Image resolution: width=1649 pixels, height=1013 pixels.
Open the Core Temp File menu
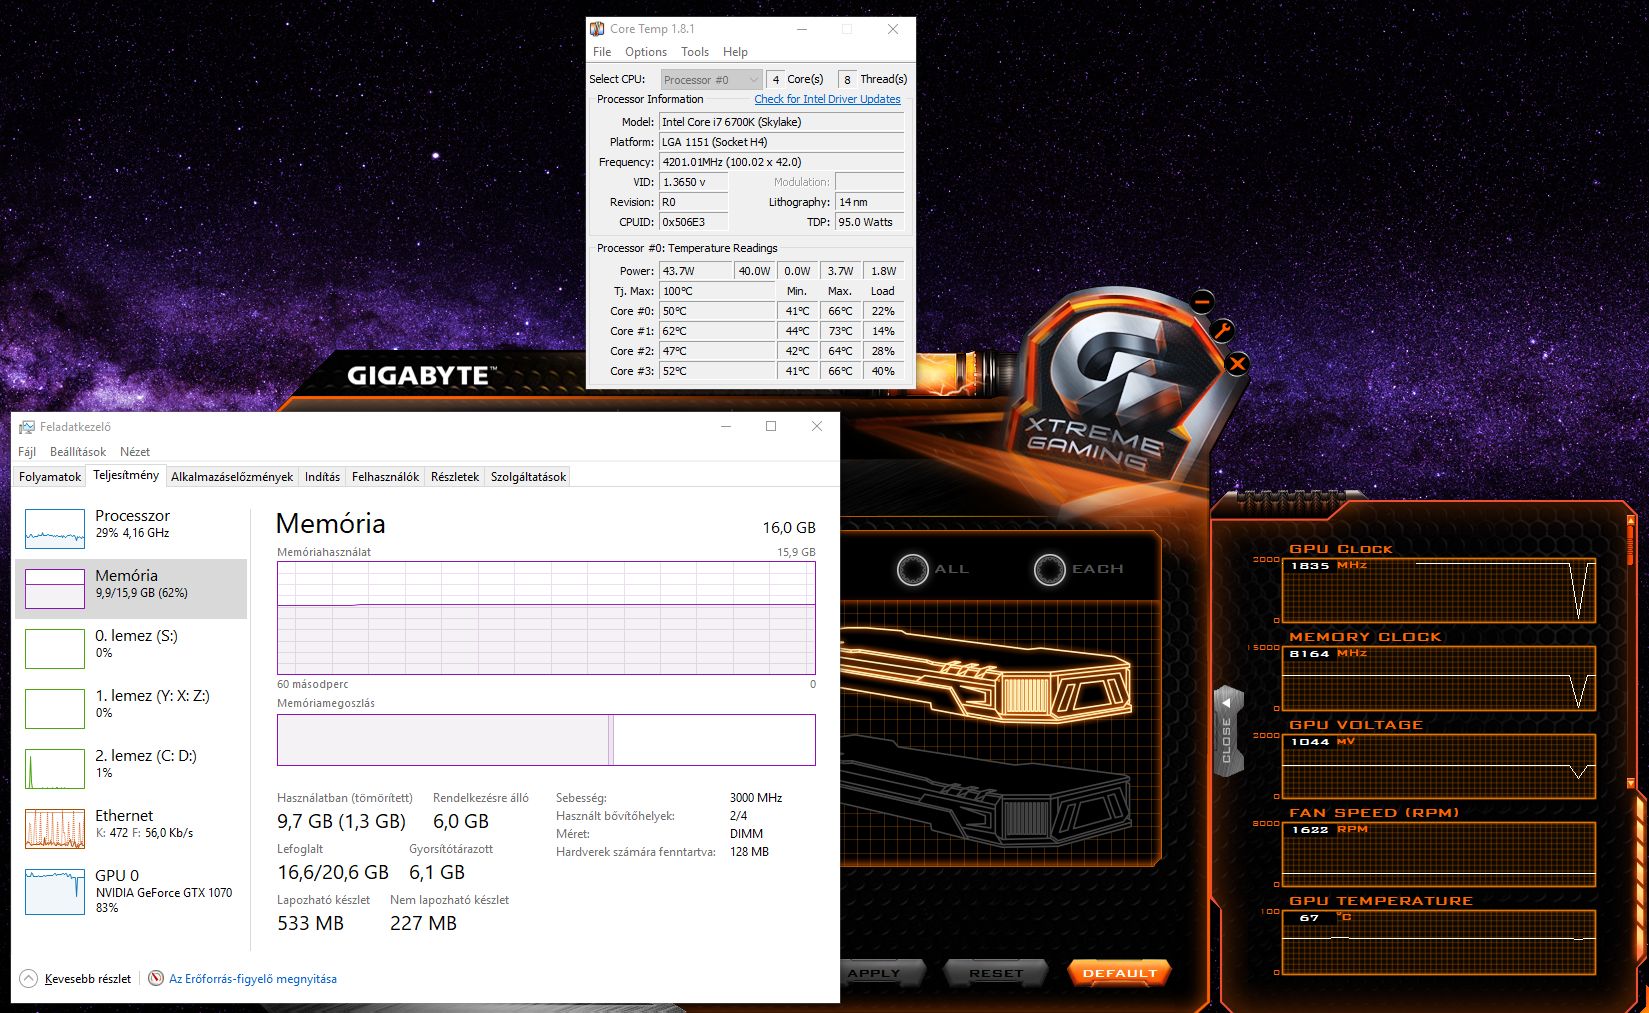pos(602,52)
